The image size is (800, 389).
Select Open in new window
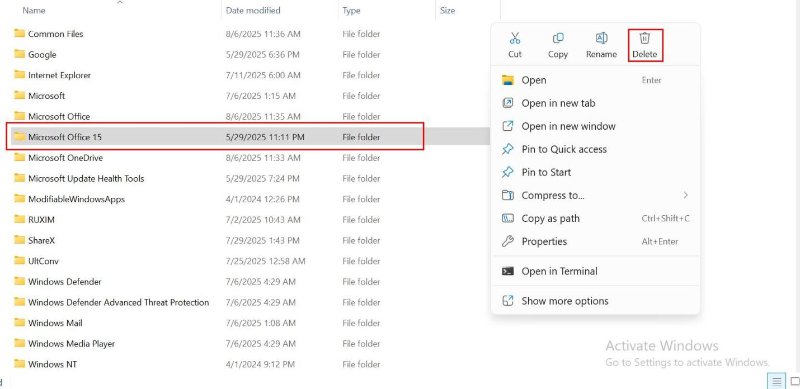(595, 126)
